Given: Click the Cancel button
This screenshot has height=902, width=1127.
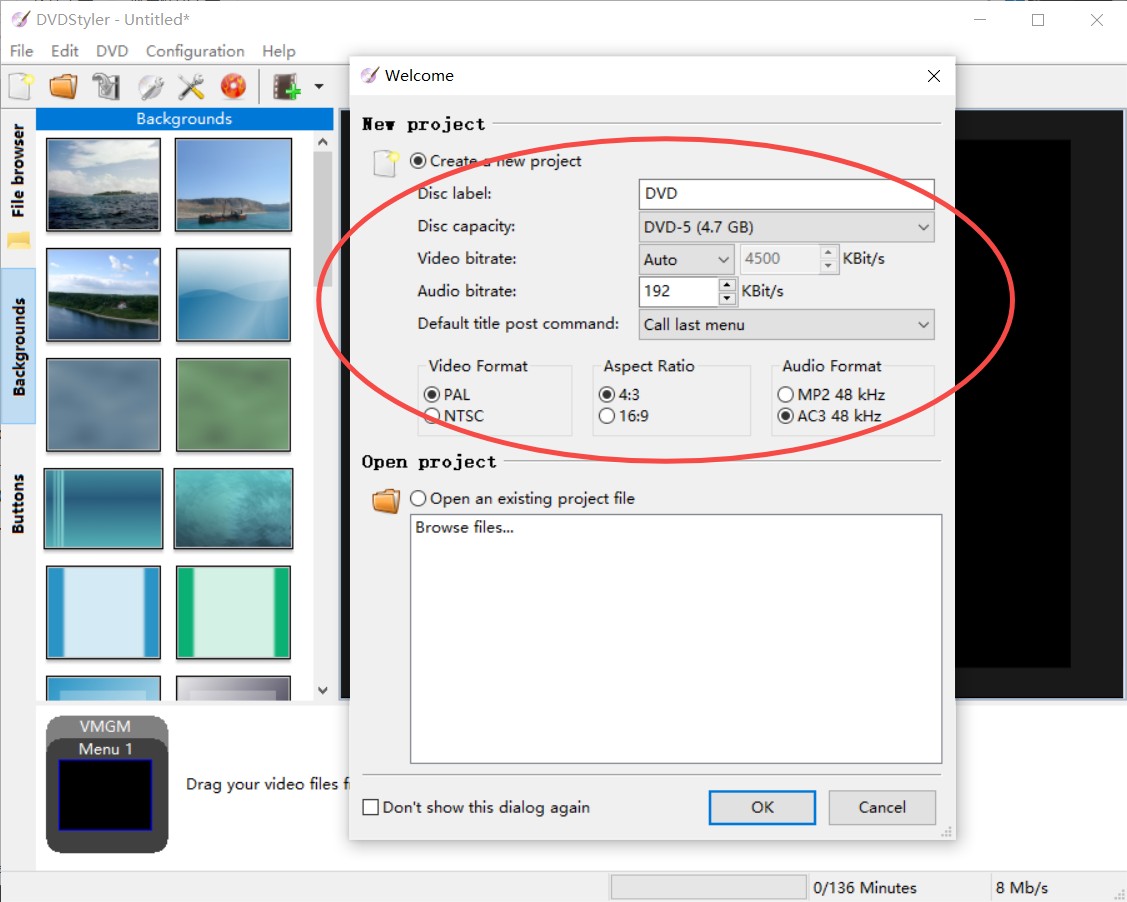Looking at the screenshot, I should tap(882, 807).
